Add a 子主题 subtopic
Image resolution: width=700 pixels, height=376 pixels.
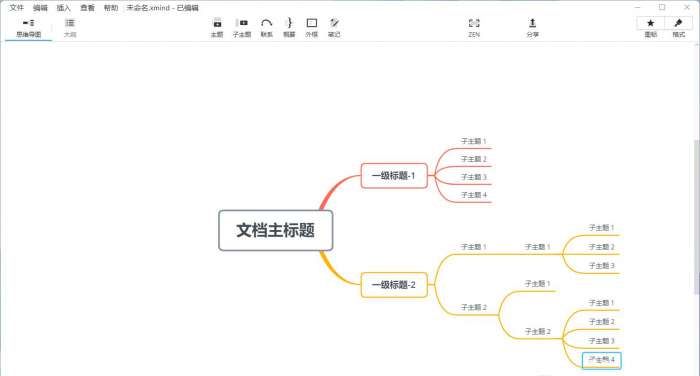(x=242, y=28)
